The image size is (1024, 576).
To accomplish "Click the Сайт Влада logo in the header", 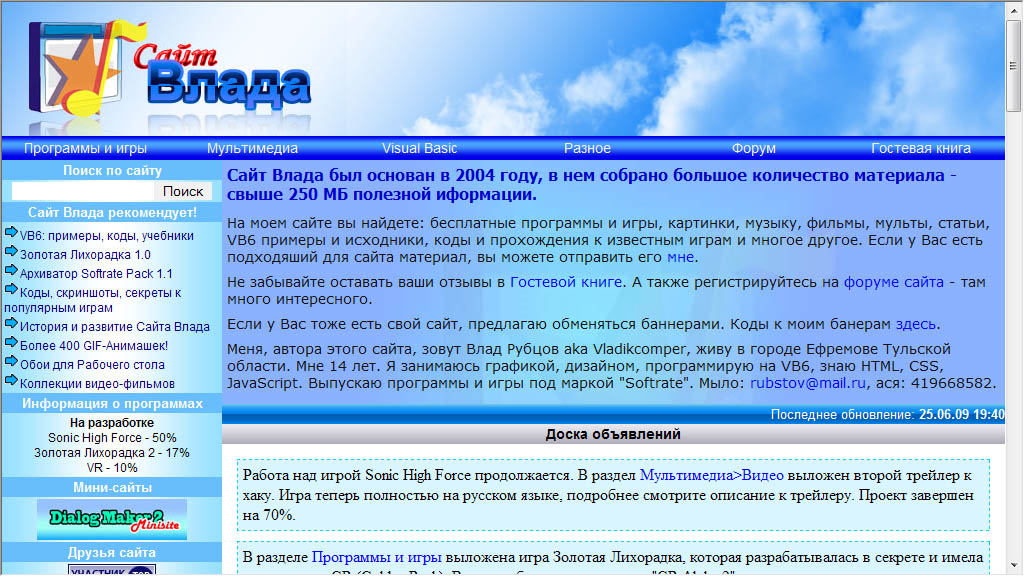I will (x=170, y=70).
